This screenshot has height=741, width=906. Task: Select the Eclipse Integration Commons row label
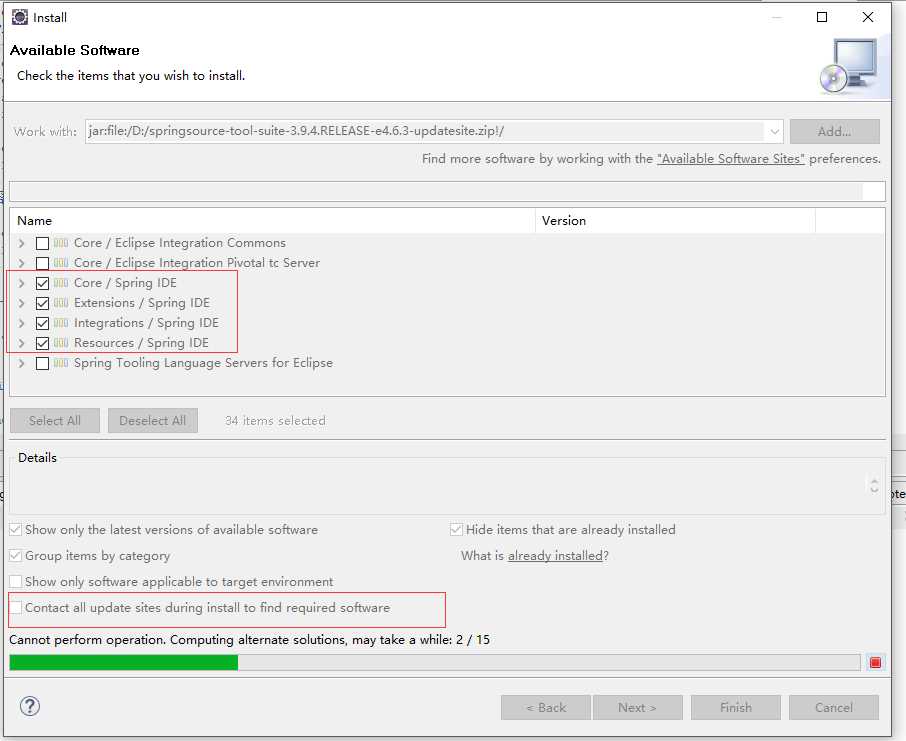click(180, 243)
